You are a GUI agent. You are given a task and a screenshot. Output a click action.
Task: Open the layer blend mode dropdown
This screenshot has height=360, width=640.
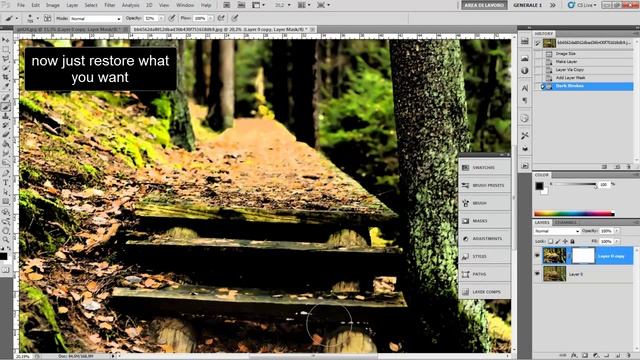point(557,231)
